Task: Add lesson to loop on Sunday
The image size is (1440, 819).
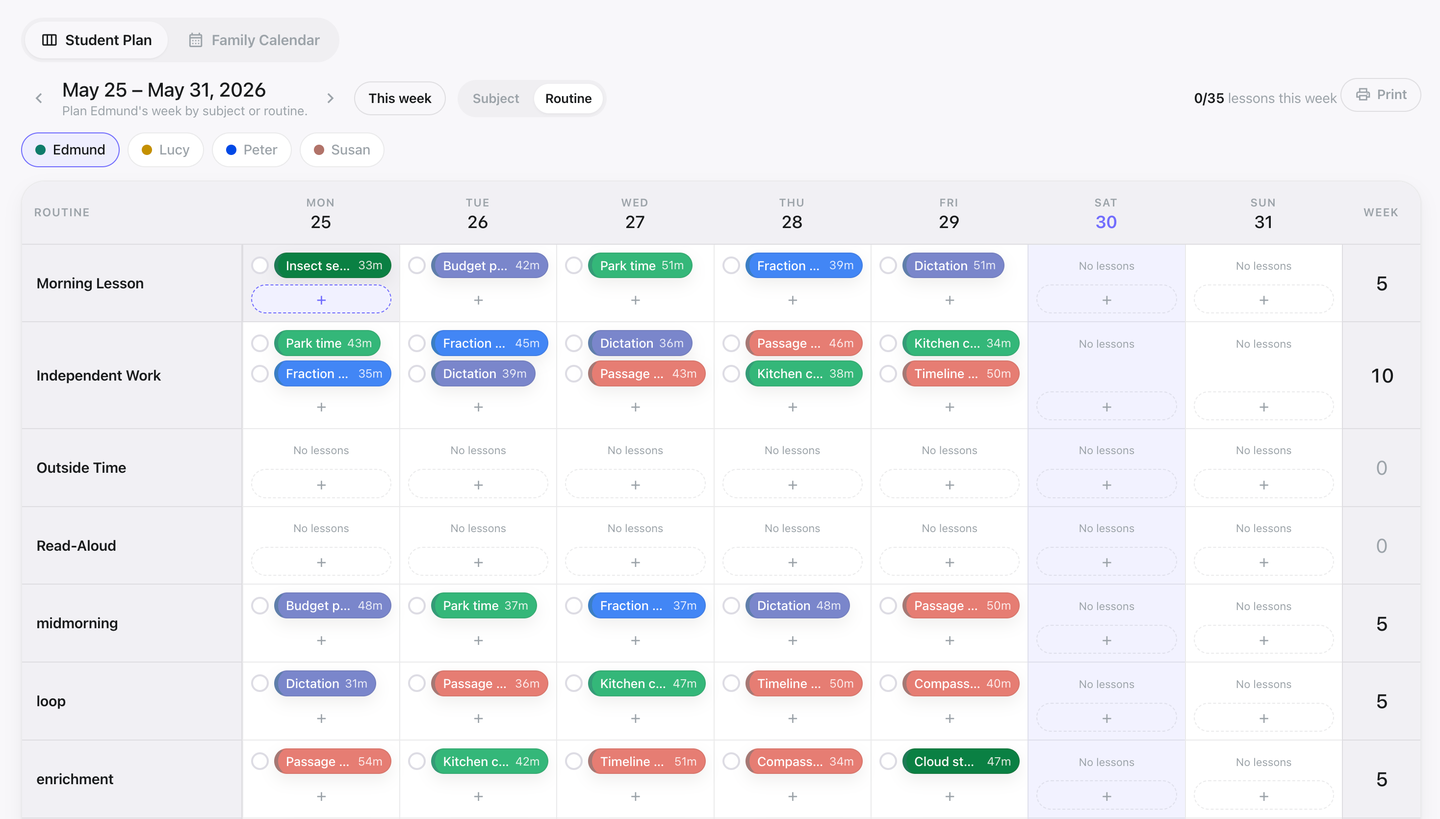Action: [x=1263, y=718]
